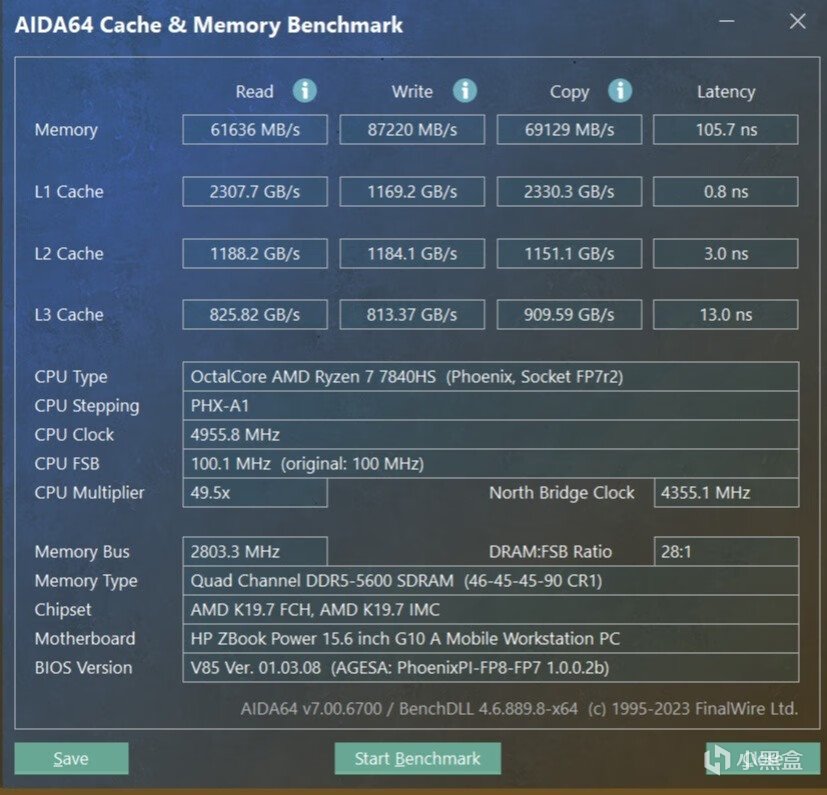Click the CPU FSB value 100.1 MHz
Screen dimensions: 827x795
coord(491,464)
